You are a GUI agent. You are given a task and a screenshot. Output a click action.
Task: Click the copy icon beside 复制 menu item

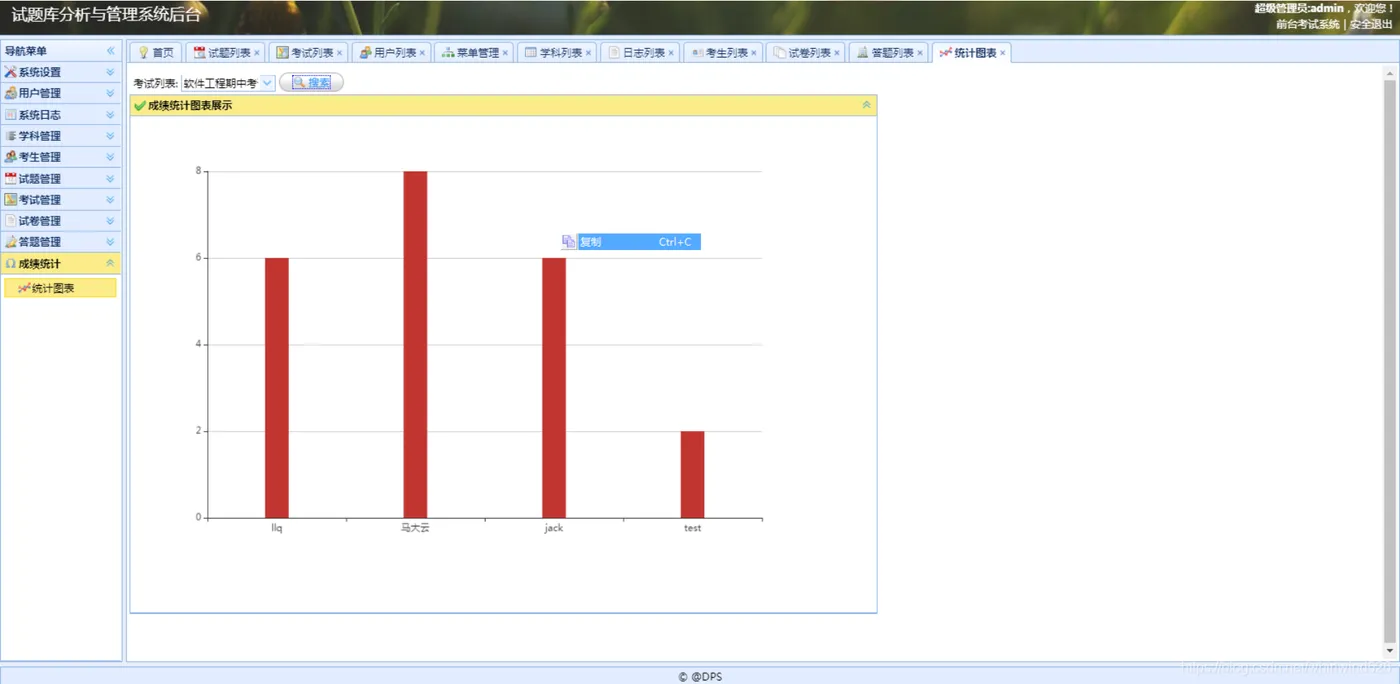pos(568,242)
